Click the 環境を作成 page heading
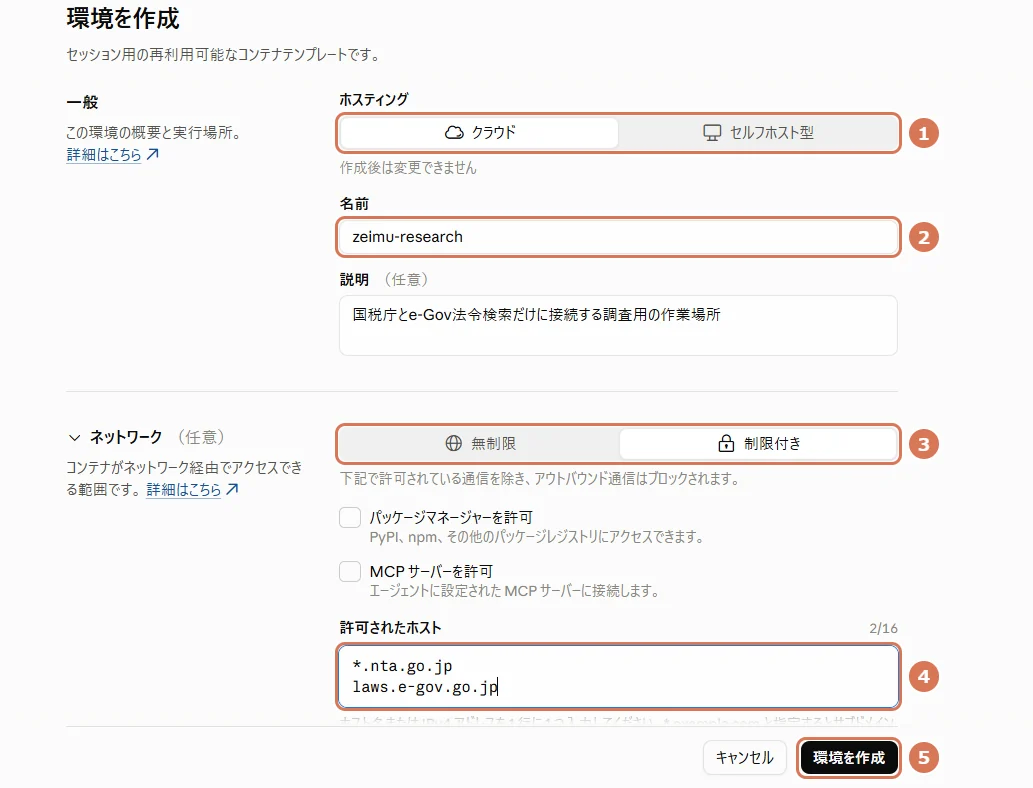Image resolution: width=1033 pixels, height=788 pixels. pyautogui.click(x=123, y=18)
